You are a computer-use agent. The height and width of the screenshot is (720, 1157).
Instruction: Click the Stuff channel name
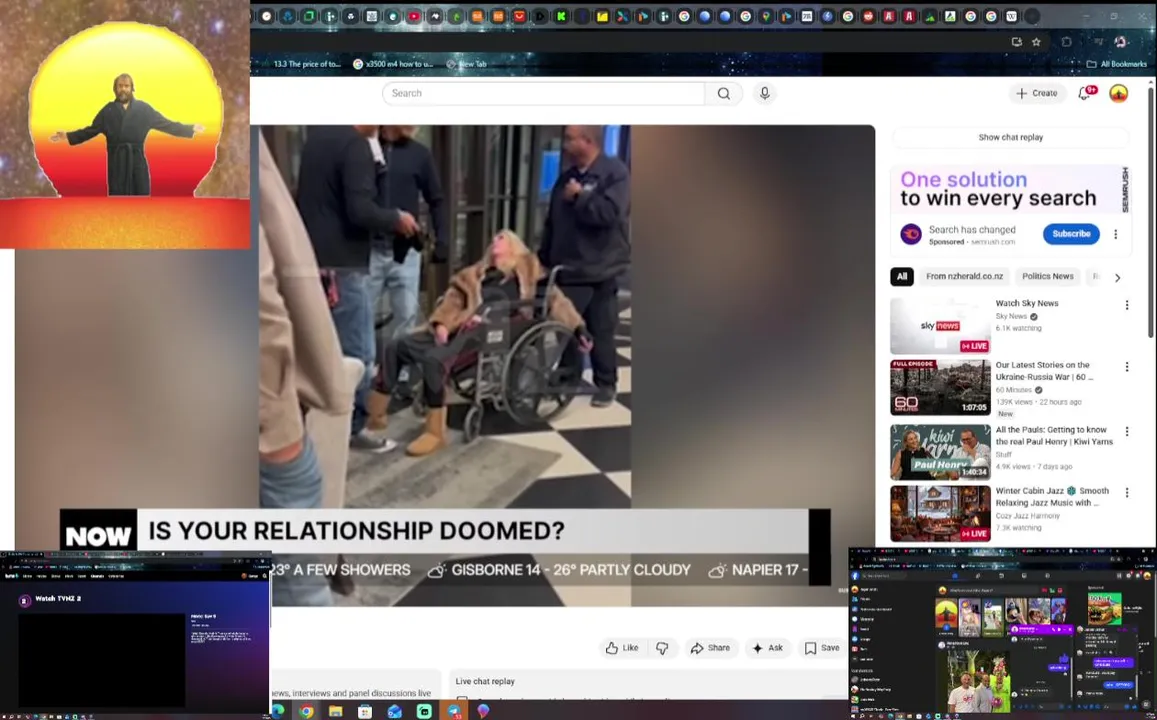point(1004,454)
